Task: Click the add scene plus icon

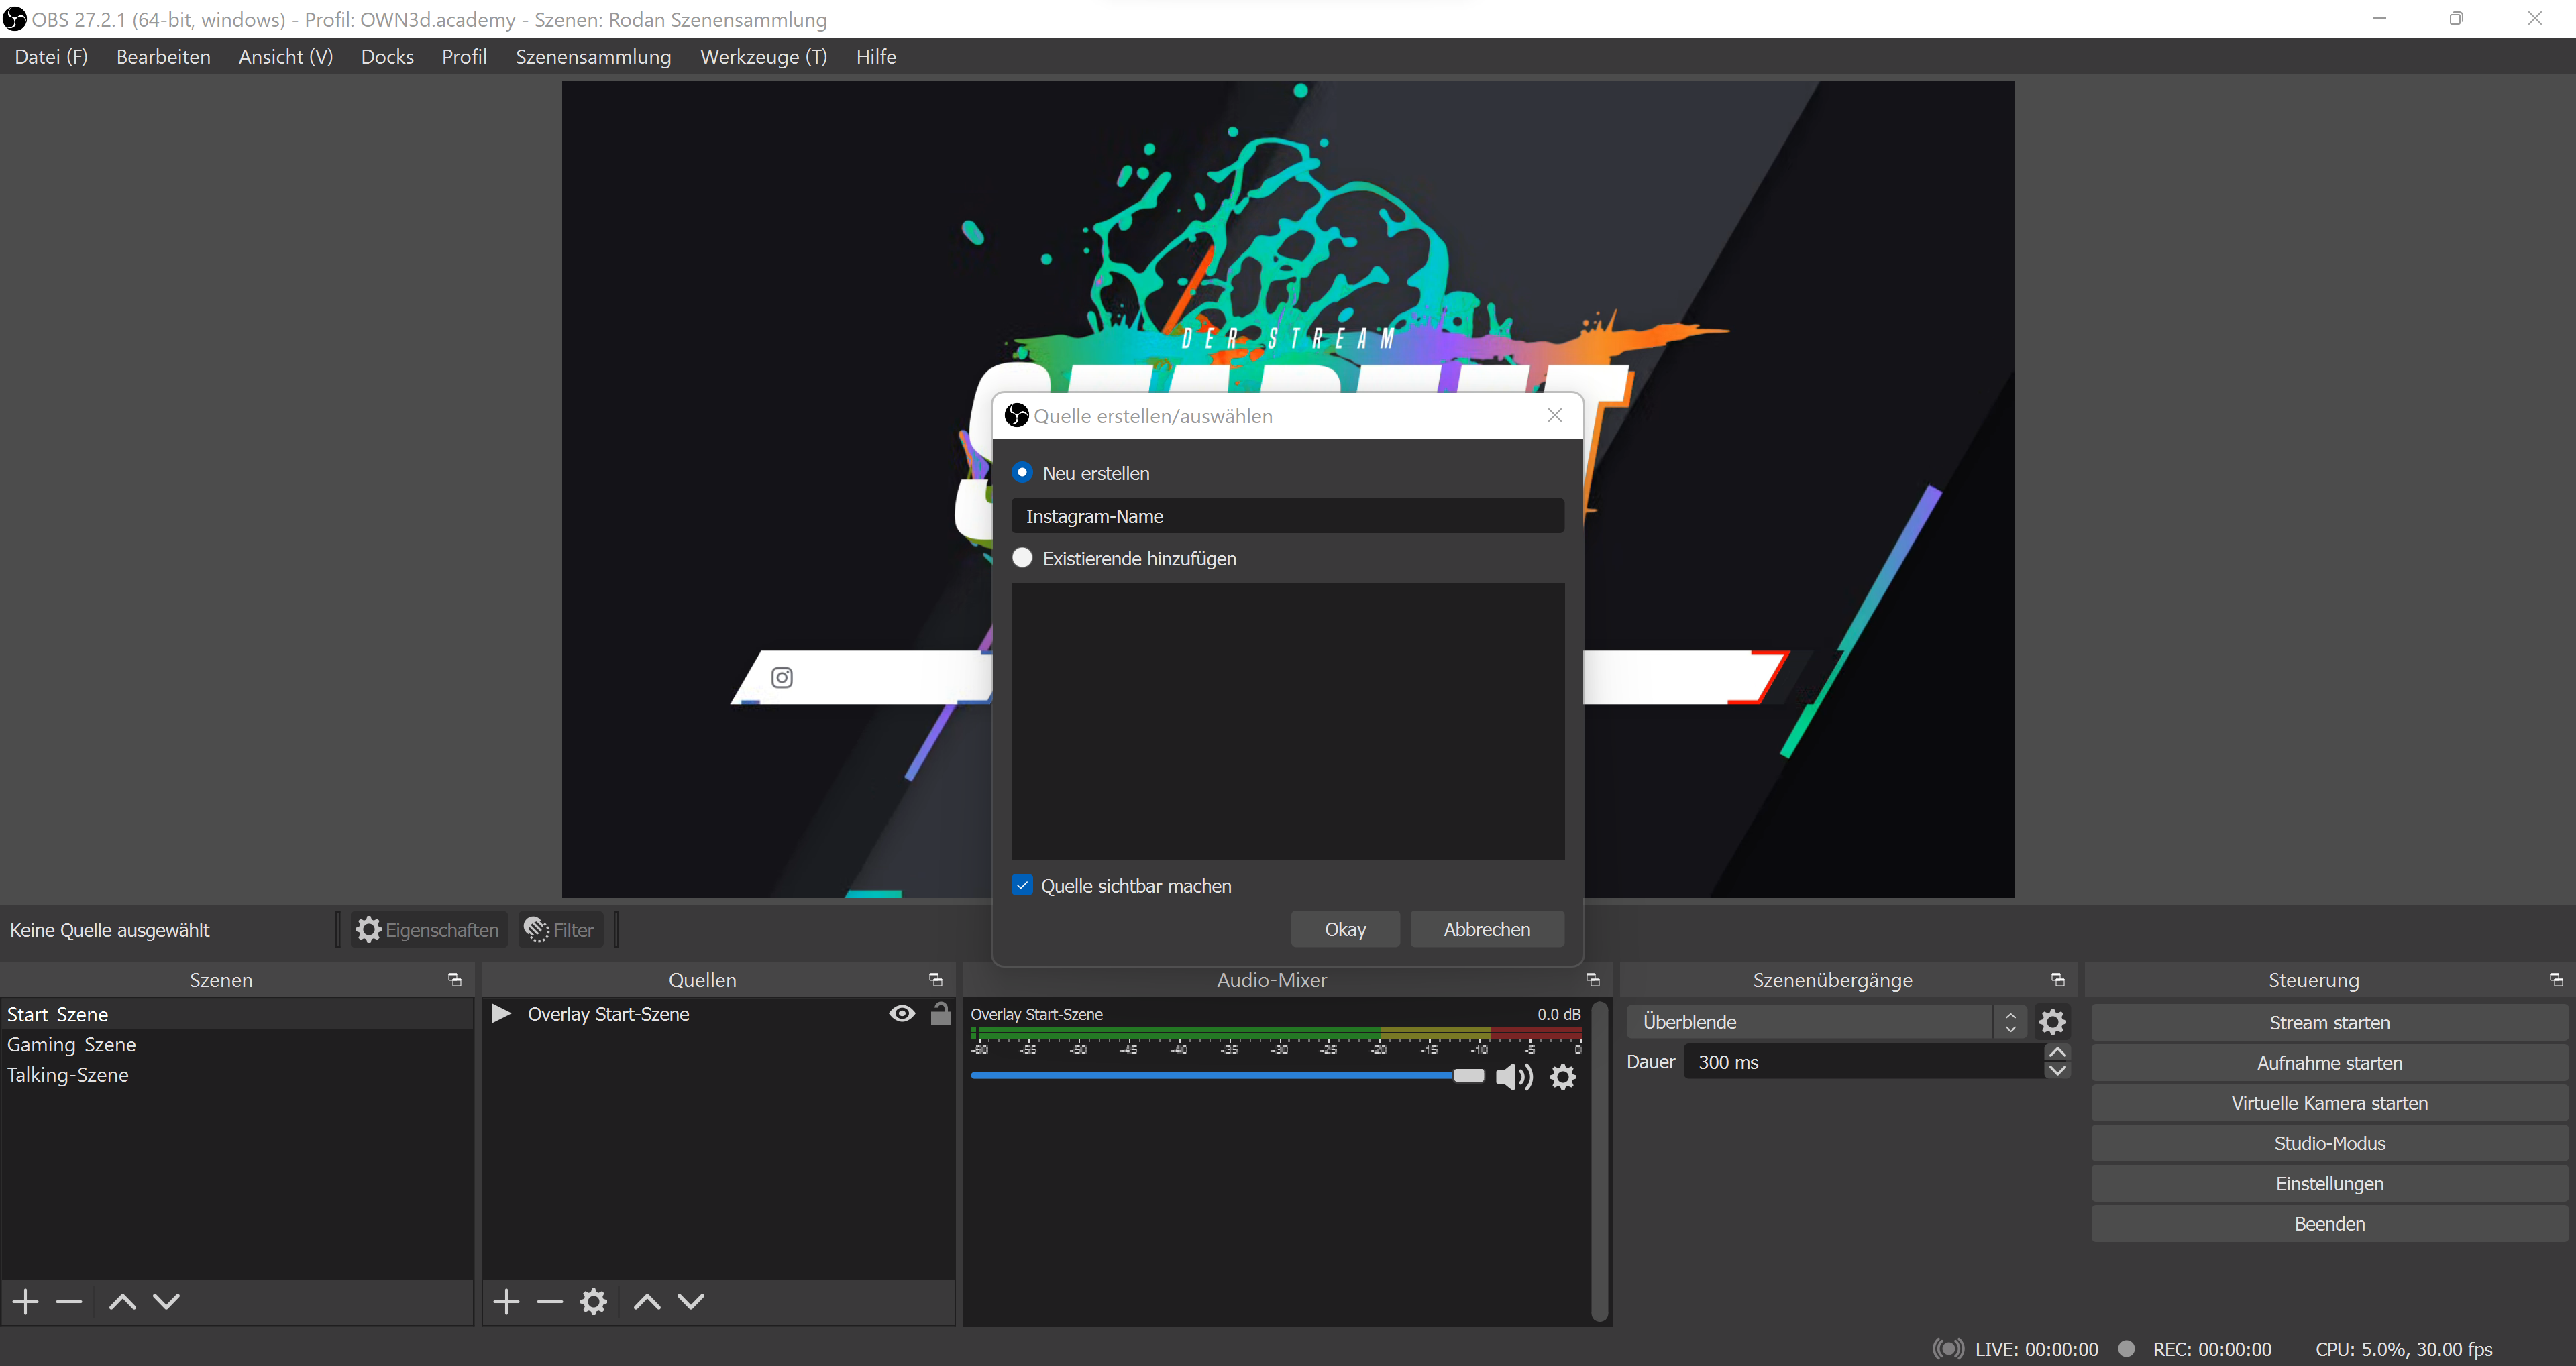Action: click(x=26, y=1301)
